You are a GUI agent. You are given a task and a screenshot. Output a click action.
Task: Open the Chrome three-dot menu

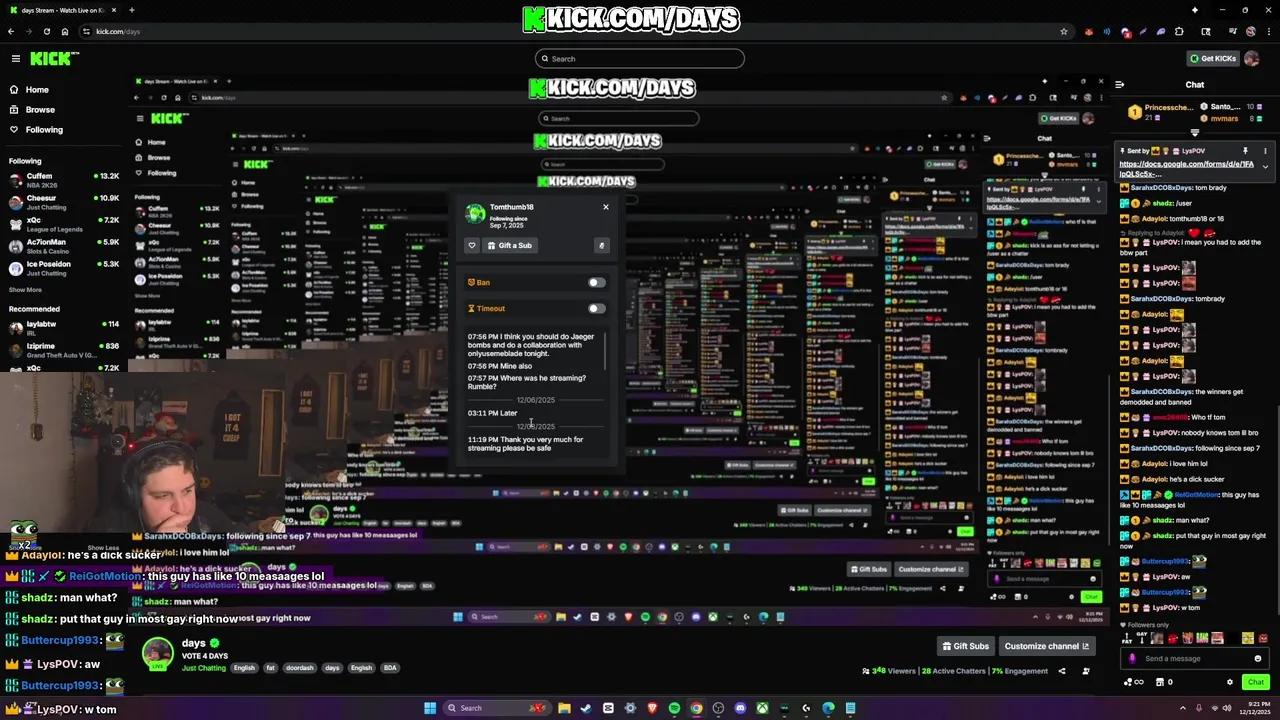1269,31
